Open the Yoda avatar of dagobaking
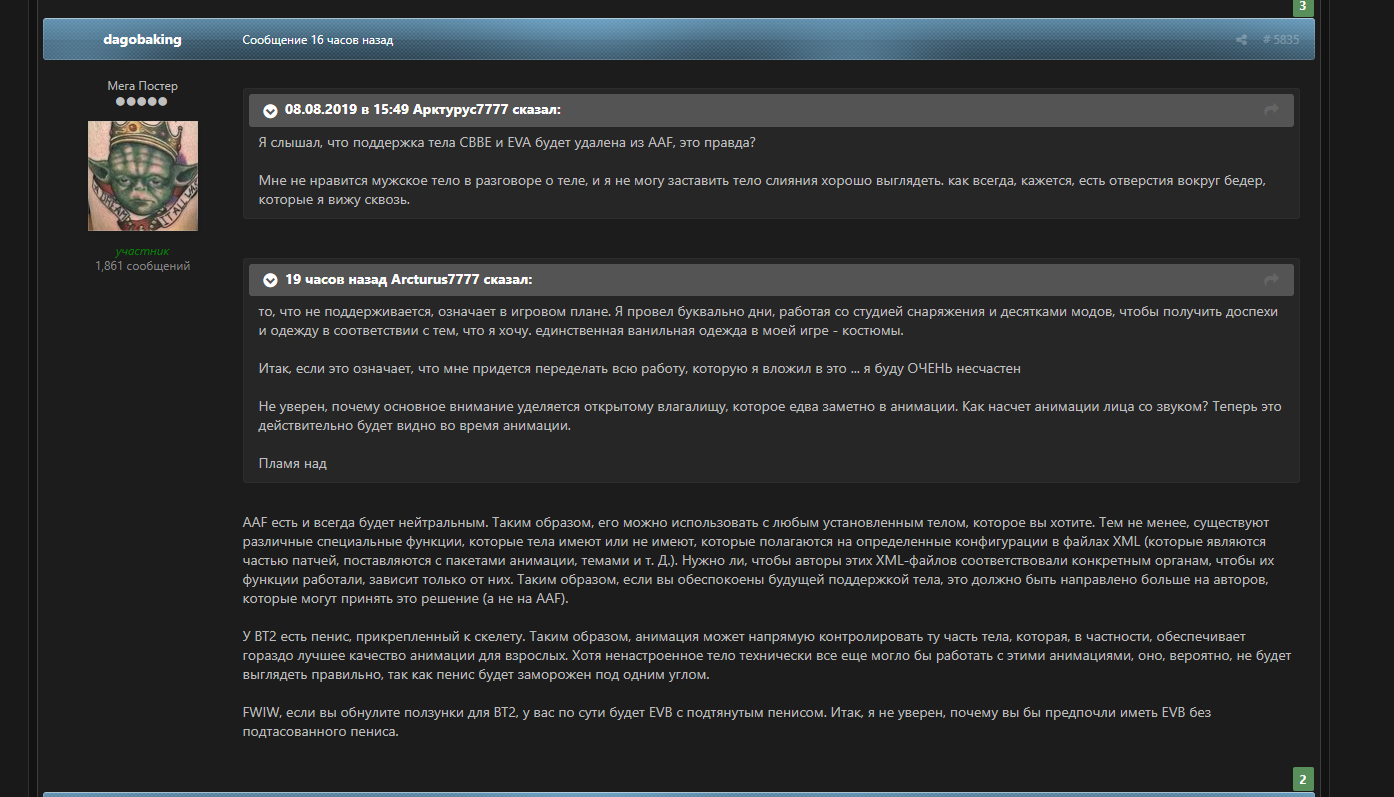Image resolution: width=1394 pixels, height=797 pixels. [142, 176]
